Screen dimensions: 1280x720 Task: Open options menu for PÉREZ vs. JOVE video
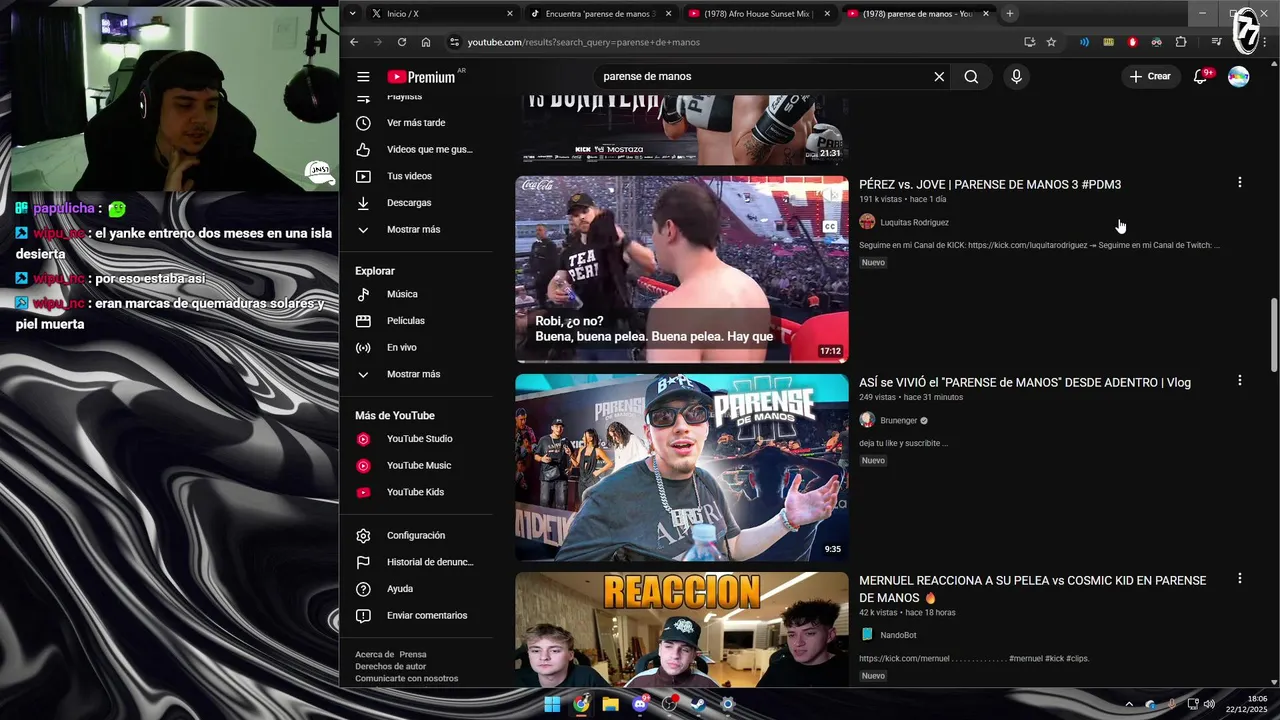1240,183
